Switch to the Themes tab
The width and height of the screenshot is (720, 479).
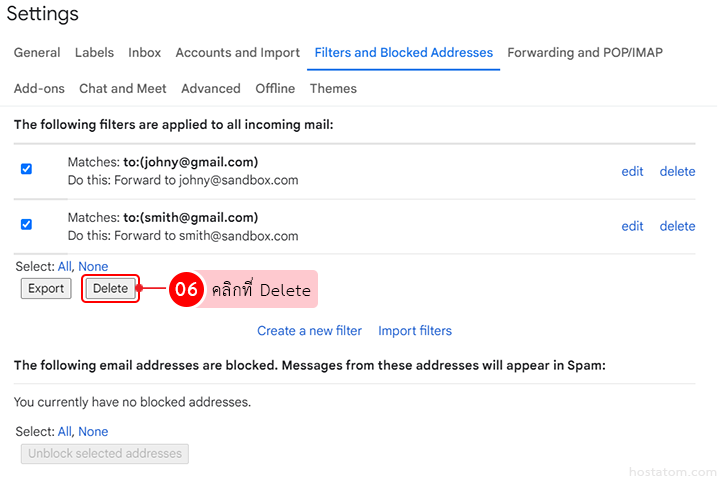(333, 89)
